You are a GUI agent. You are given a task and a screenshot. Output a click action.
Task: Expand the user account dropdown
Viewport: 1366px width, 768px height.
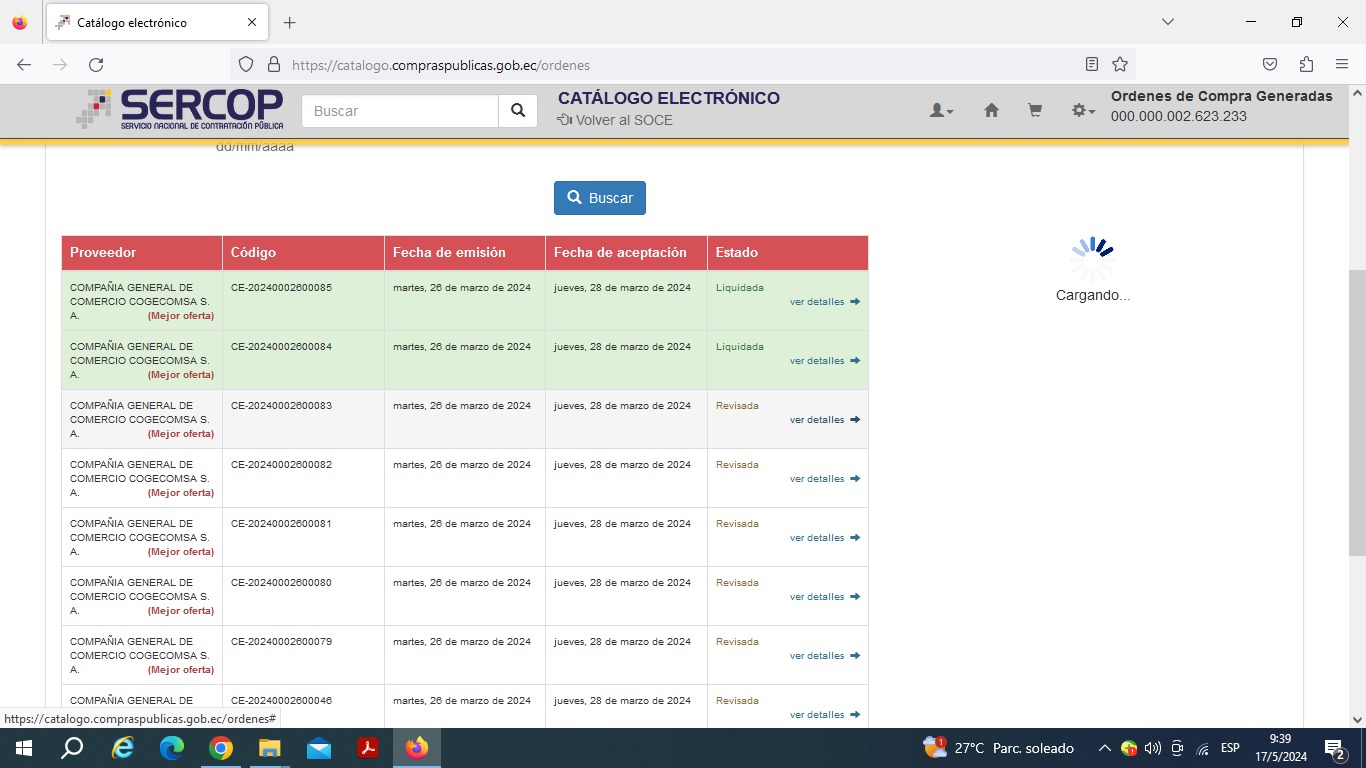tap(941, 111)
